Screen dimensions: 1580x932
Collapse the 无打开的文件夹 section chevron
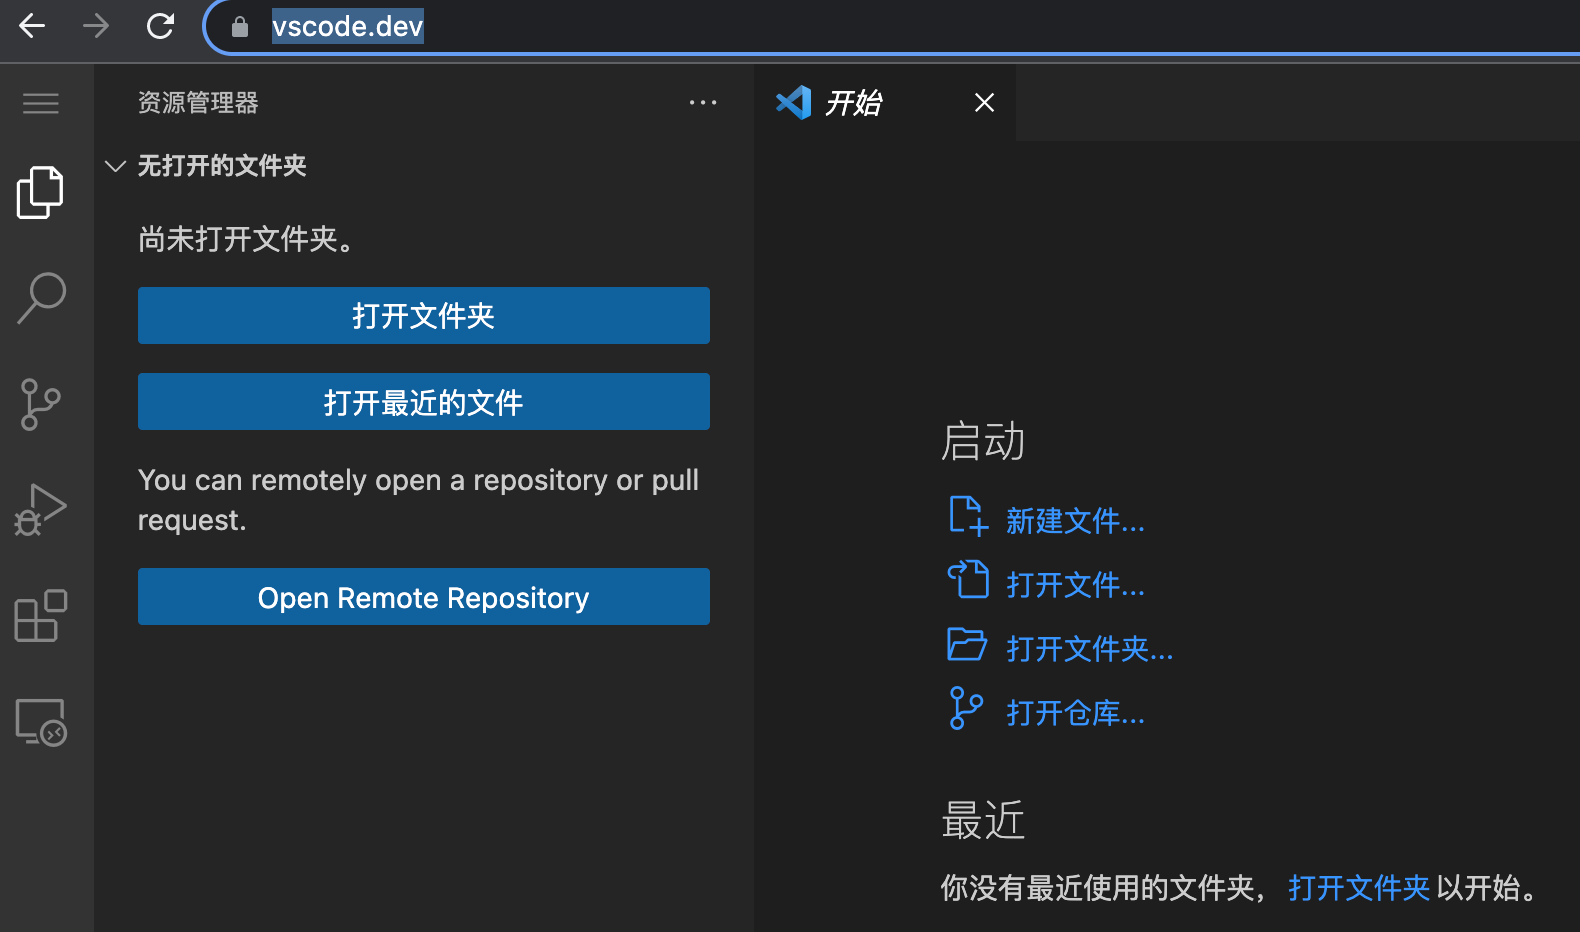click(115, 166)
